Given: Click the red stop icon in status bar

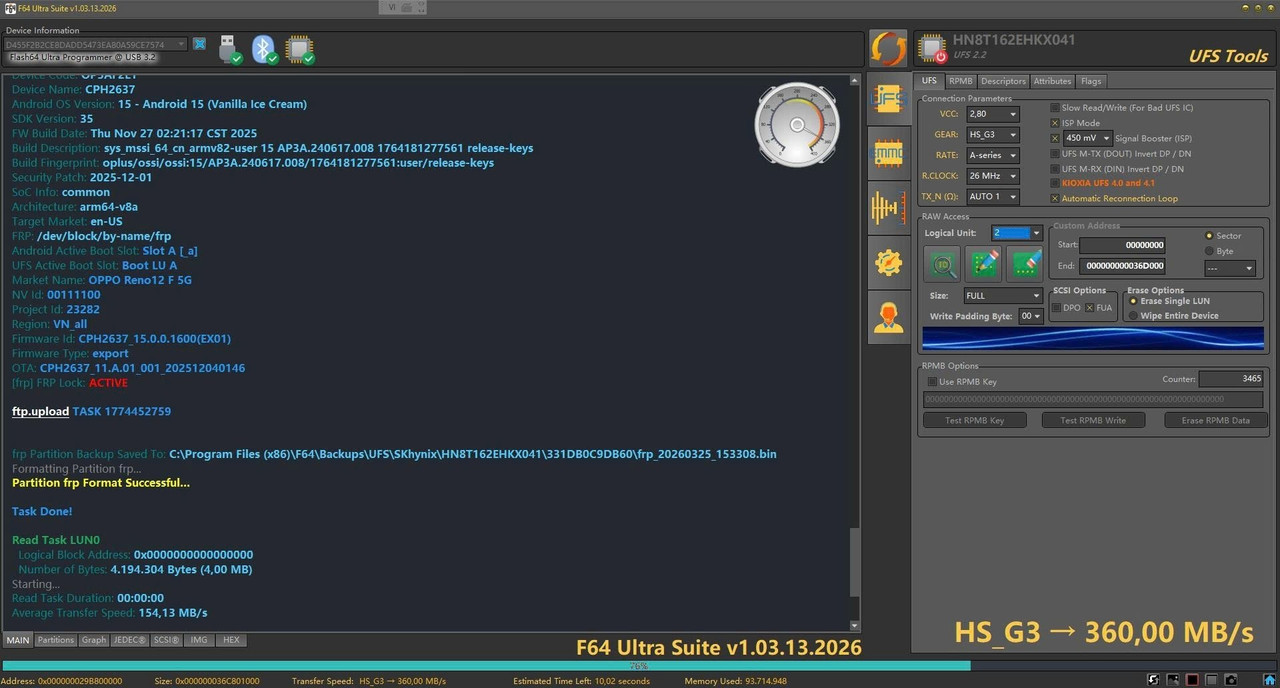Looking at the screenshot, I should coord(1192,680).
